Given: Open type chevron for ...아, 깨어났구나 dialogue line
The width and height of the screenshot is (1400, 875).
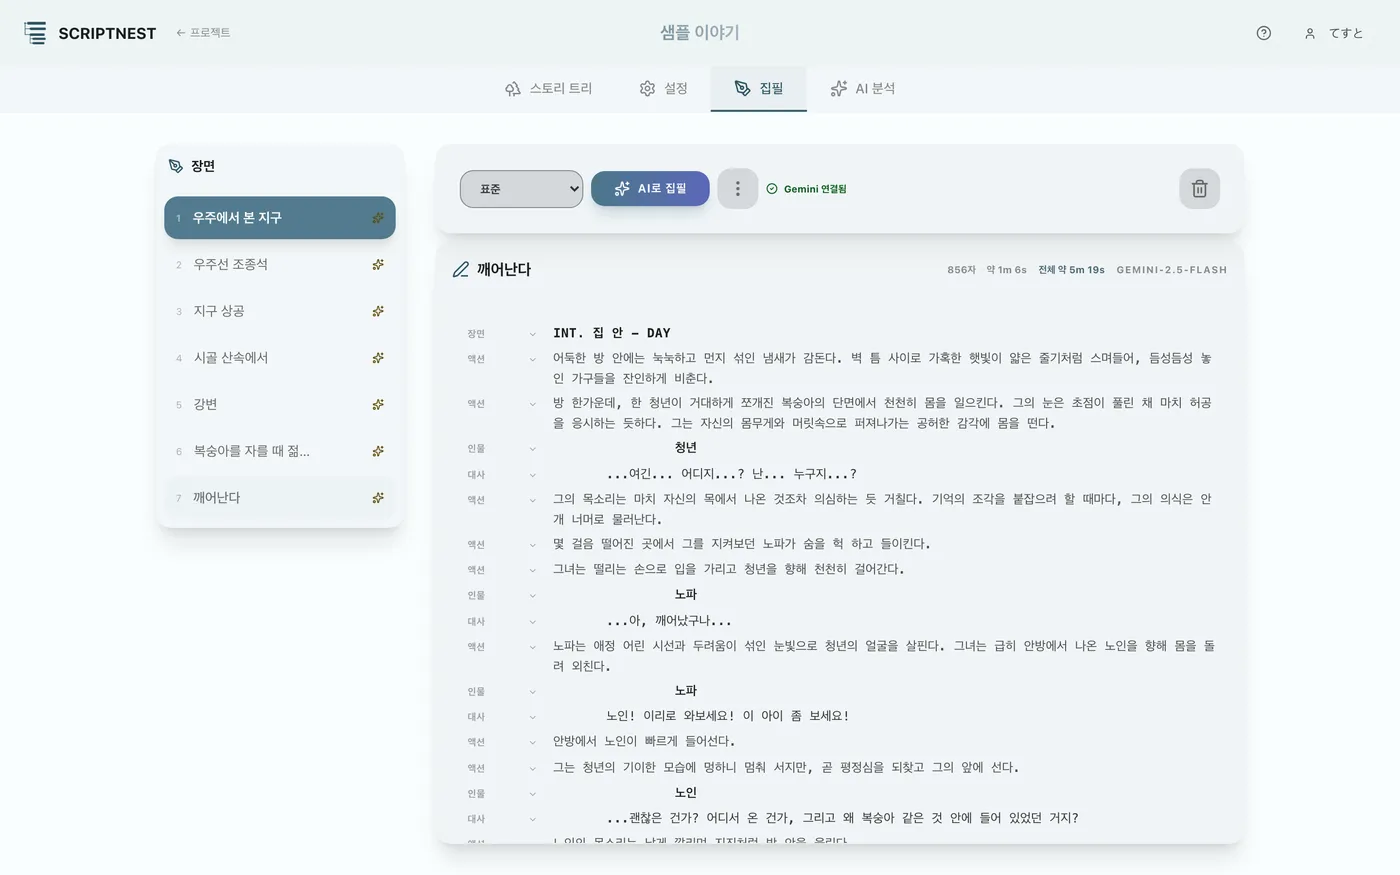Looking at the screenshot, I should click(532, 622).
